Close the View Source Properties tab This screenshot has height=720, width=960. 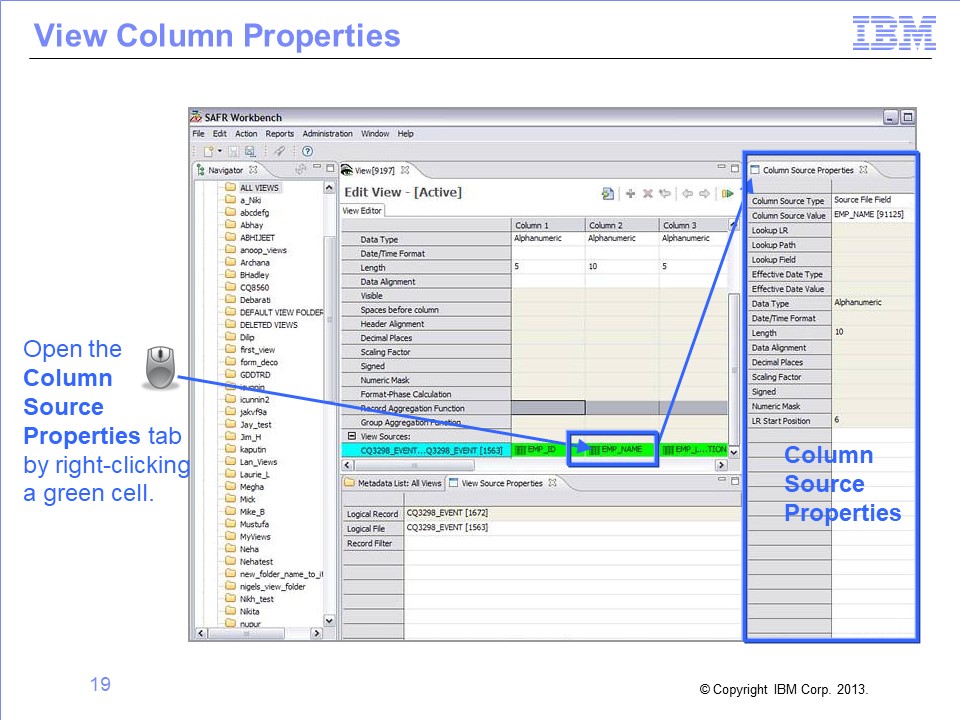pos(552,482)
